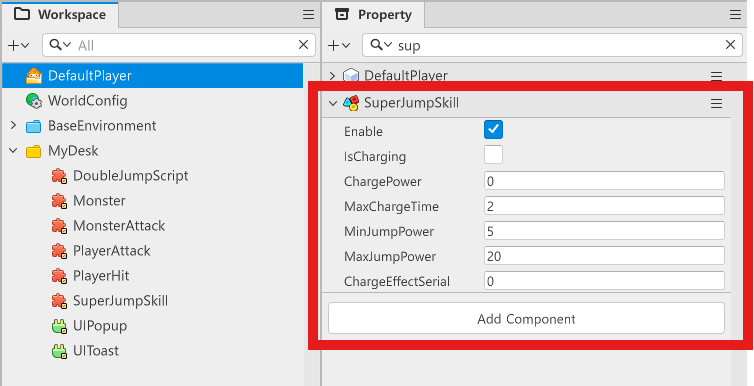Open the Workspace panel hamburger menu
This screenshot has height=386, width=754.
(x=309, y=15)
